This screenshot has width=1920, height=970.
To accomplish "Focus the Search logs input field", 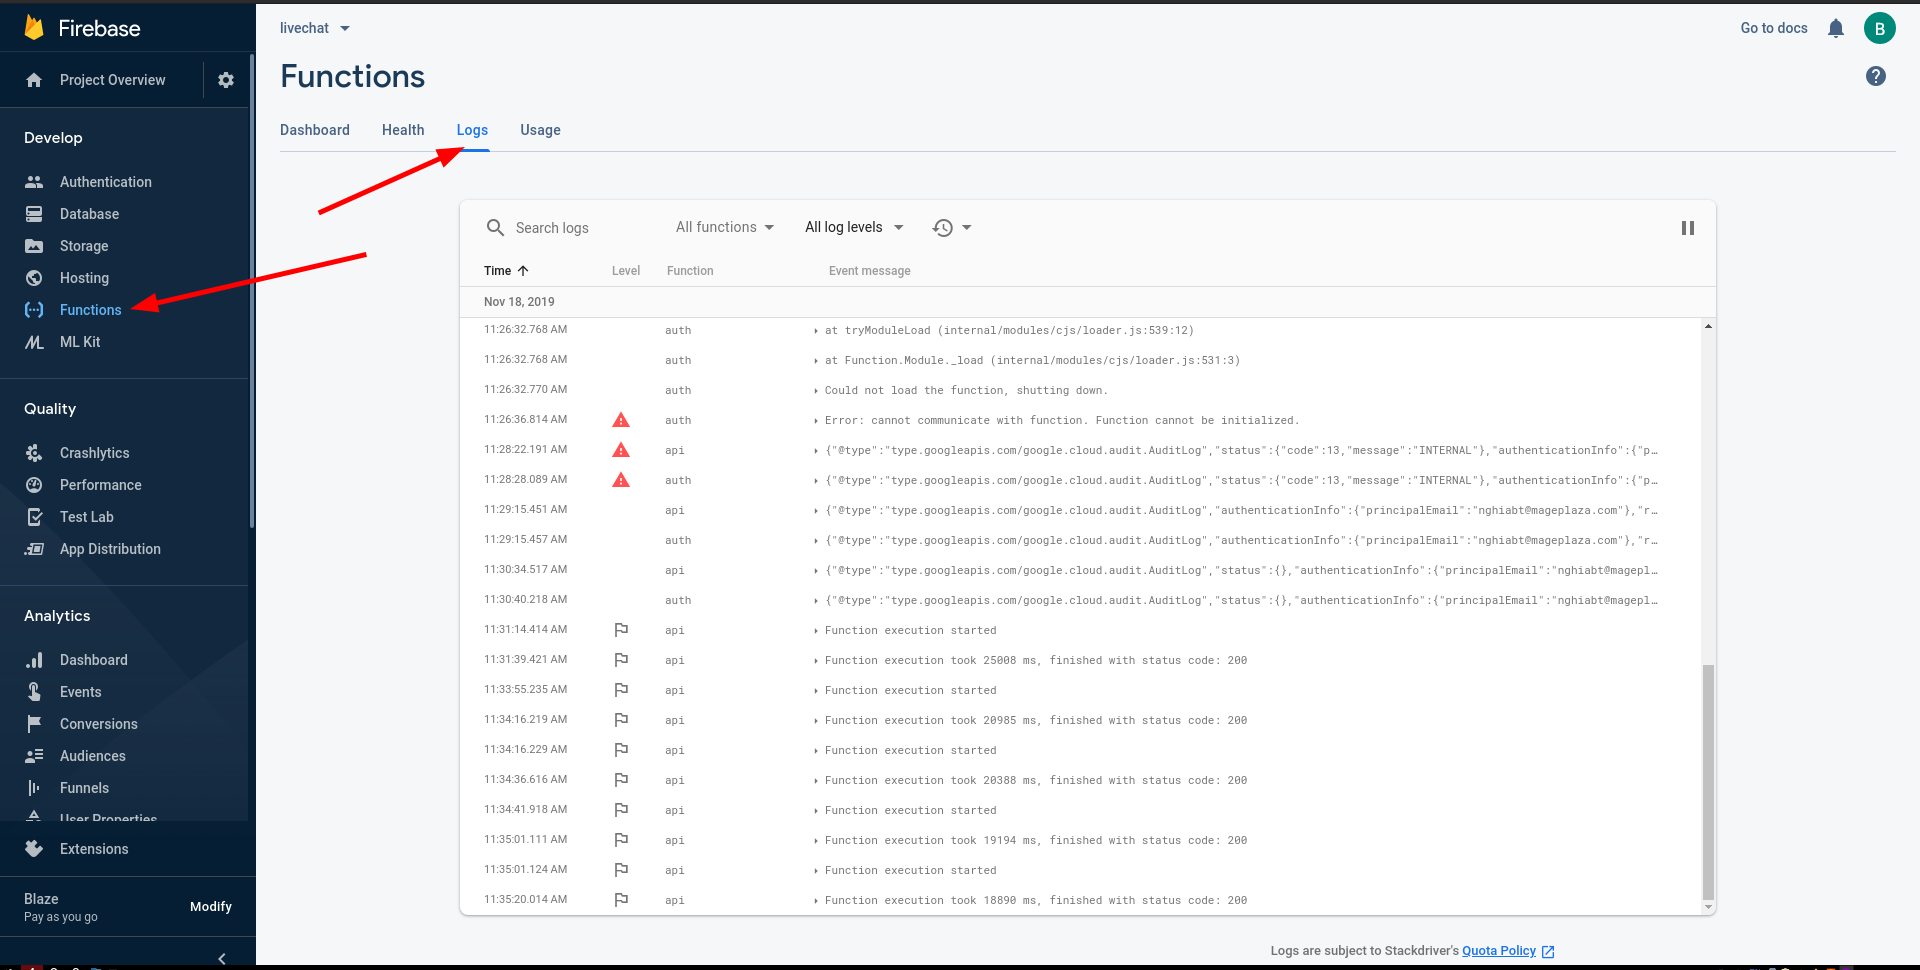I will (x=585, y=228).
